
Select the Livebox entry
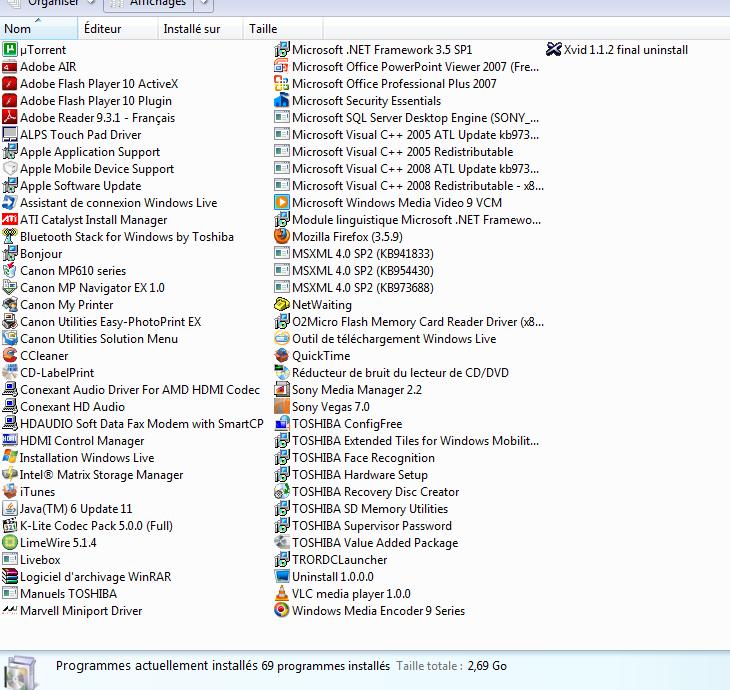[32, 560]
